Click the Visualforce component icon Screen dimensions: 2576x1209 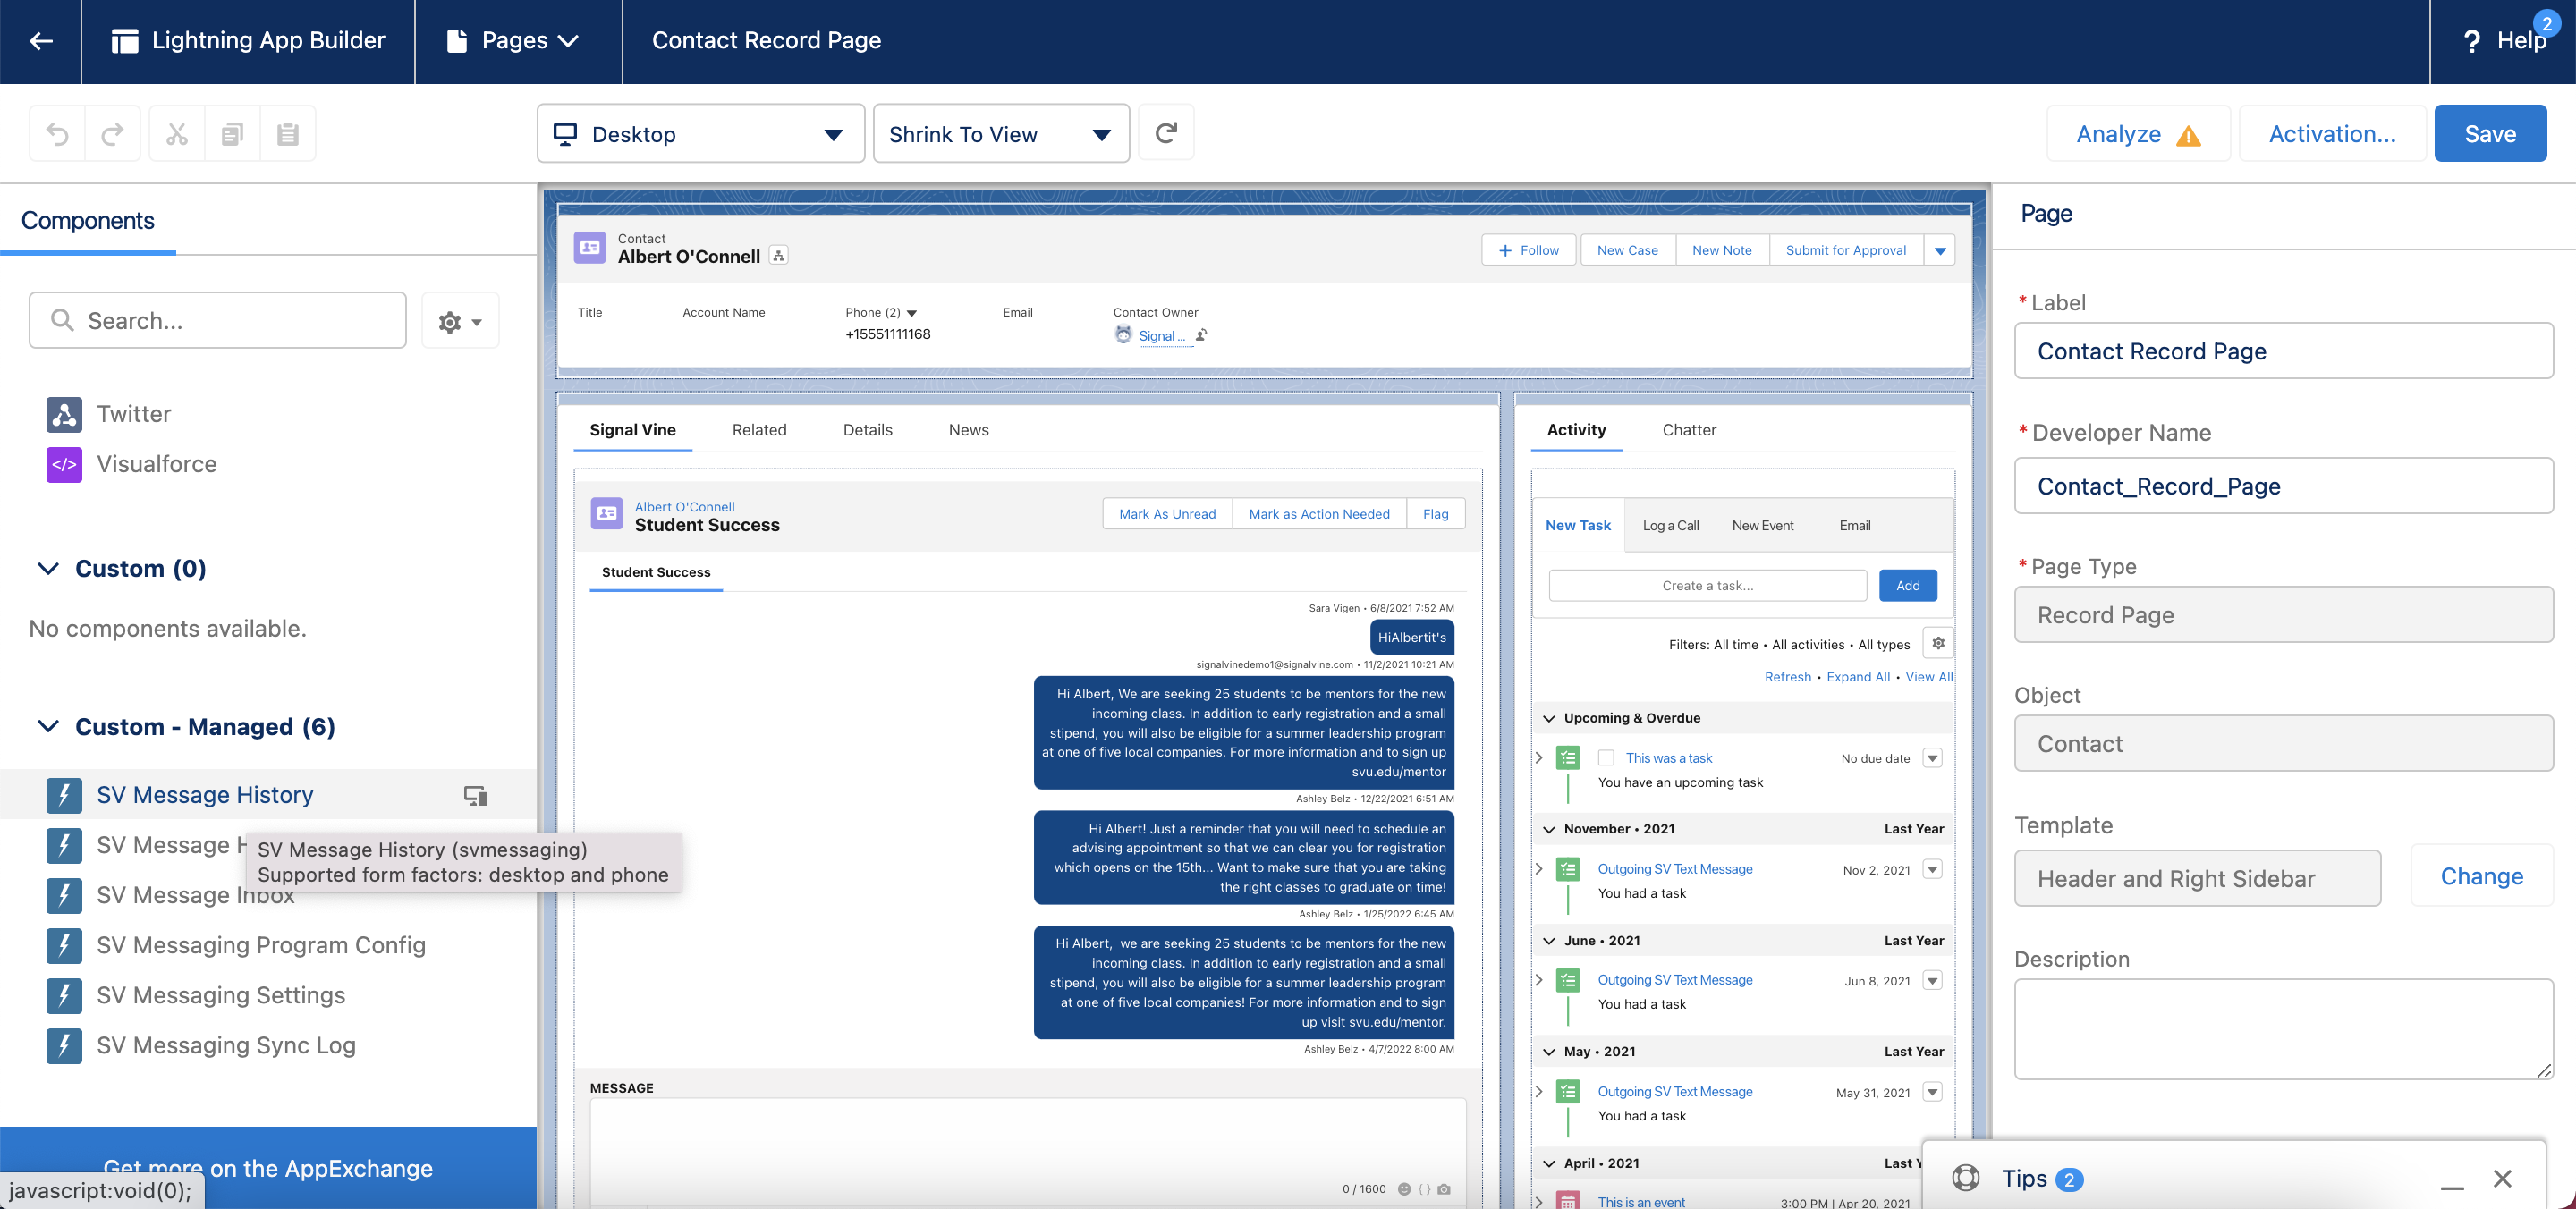tap(64, 464)
